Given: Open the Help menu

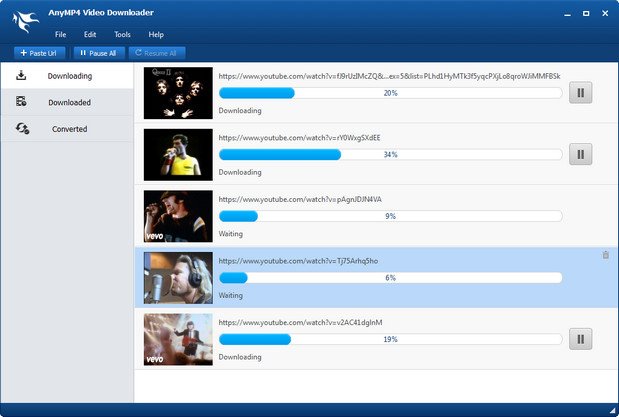Looking at the screenshot, I should tap(156, 34).
